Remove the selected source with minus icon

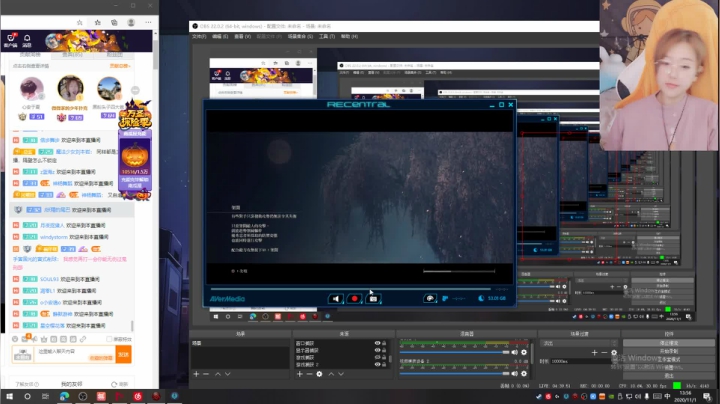click(x=309, y=374)
